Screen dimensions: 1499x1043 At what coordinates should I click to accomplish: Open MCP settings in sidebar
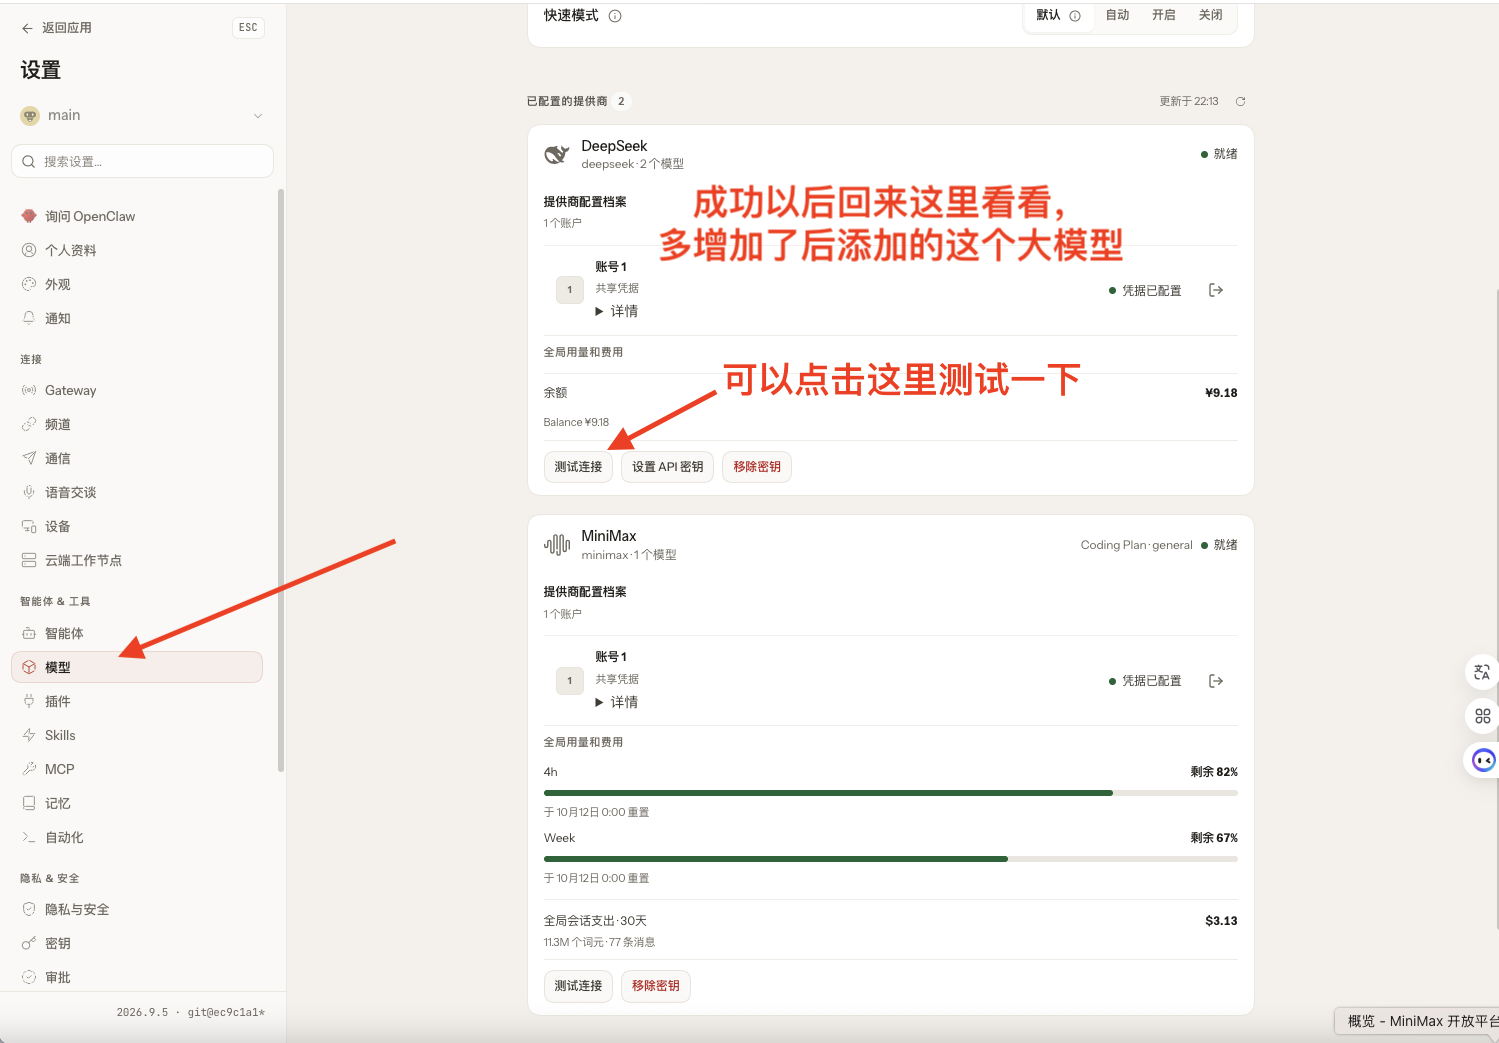[137, 769]
